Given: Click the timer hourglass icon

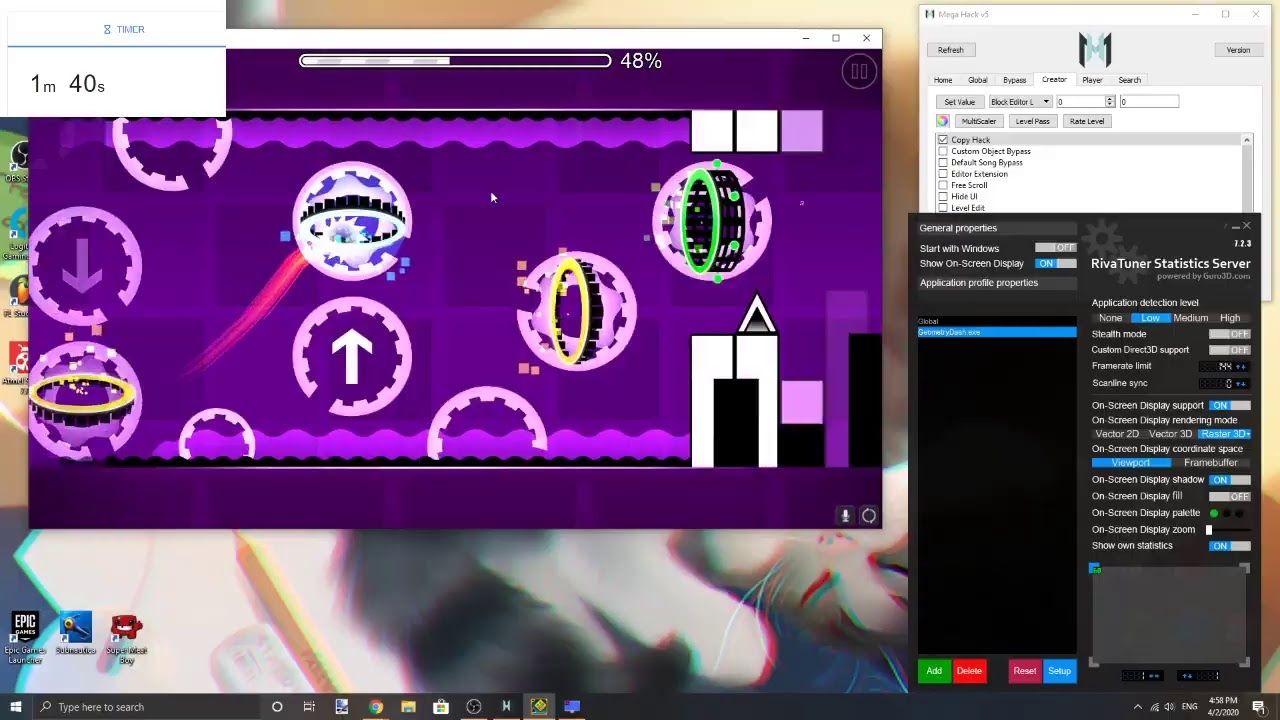Looking at the screenshot, I should point(107,29).
